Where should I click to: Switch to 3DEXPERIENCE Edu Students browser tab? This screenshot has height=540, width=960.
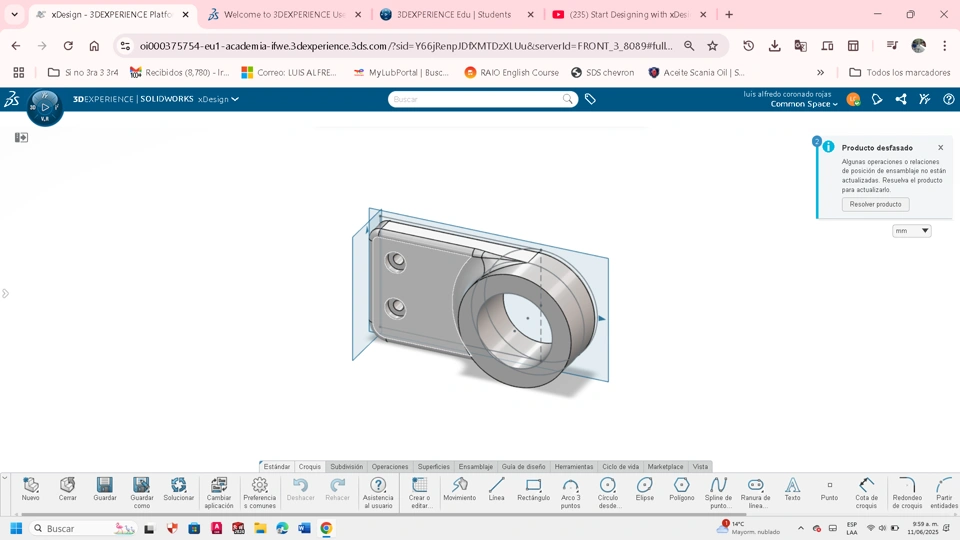click(456, 15)
